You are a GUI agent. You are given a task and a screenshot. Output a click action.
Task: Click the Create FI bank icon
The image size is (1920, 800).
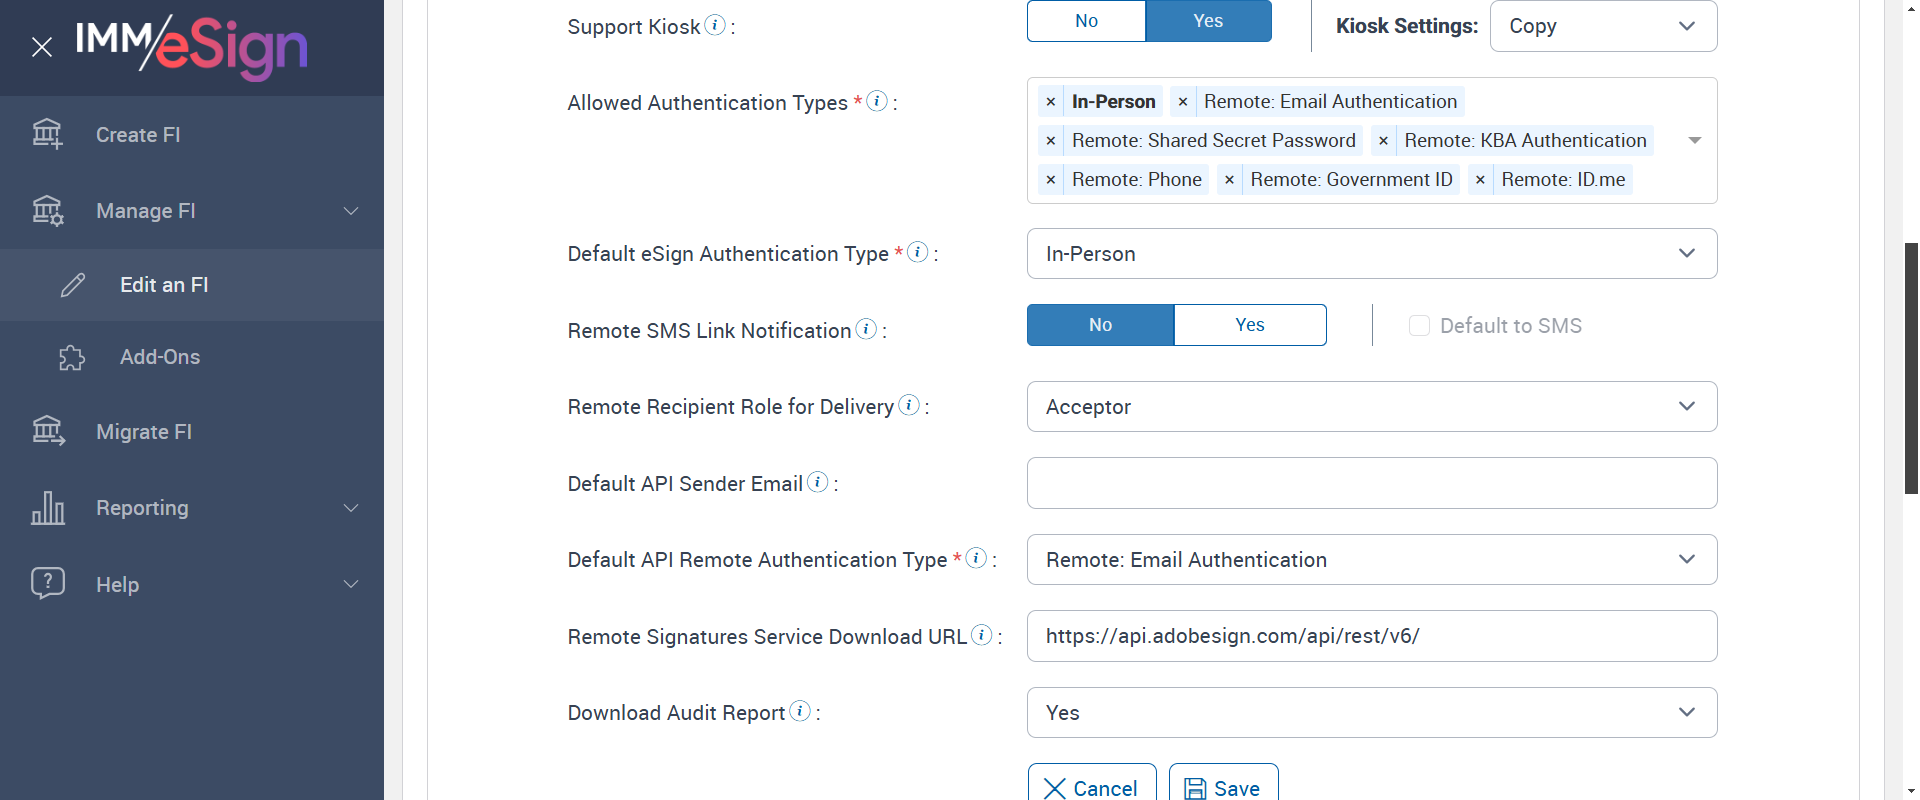coord(47,134)
